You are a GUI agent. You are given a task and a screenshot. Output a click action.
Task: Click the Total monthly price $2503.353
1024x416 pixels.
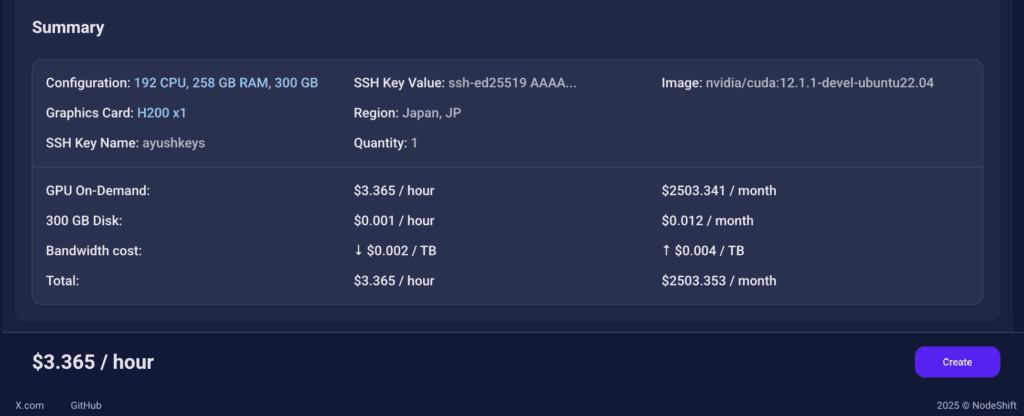(x=718, y=281)
